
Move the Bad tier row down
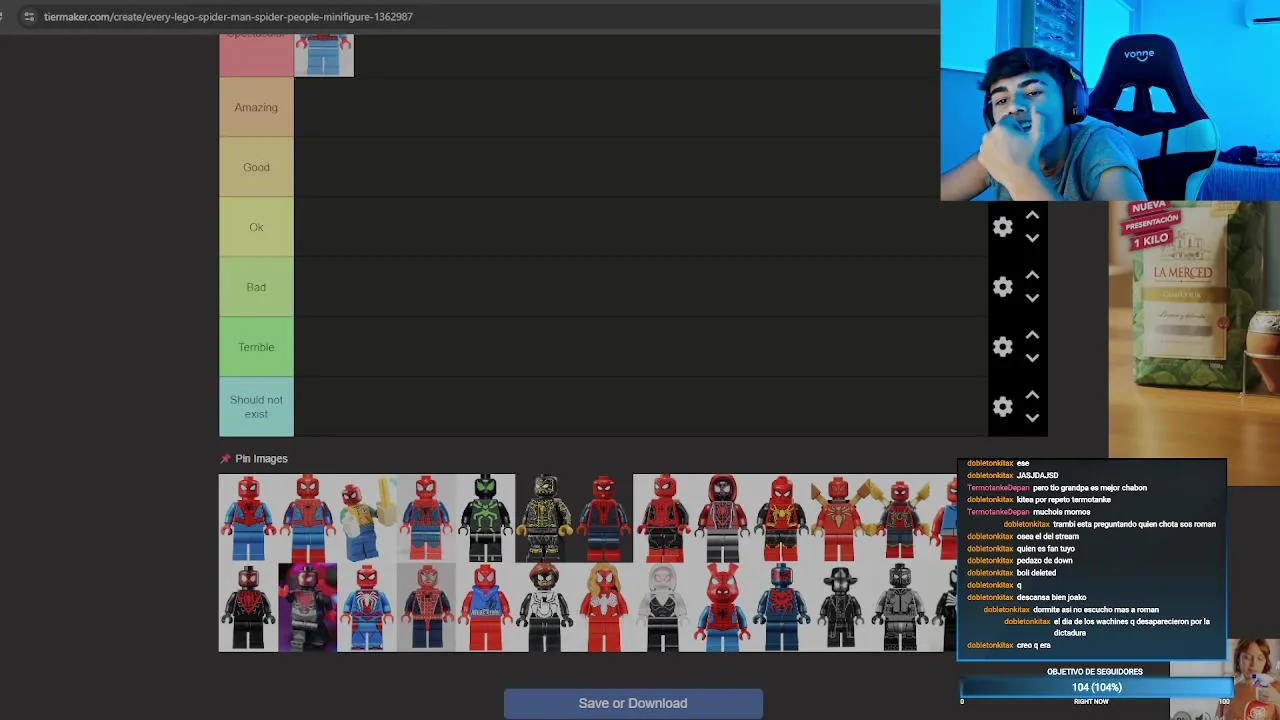tap(1032, 298)
